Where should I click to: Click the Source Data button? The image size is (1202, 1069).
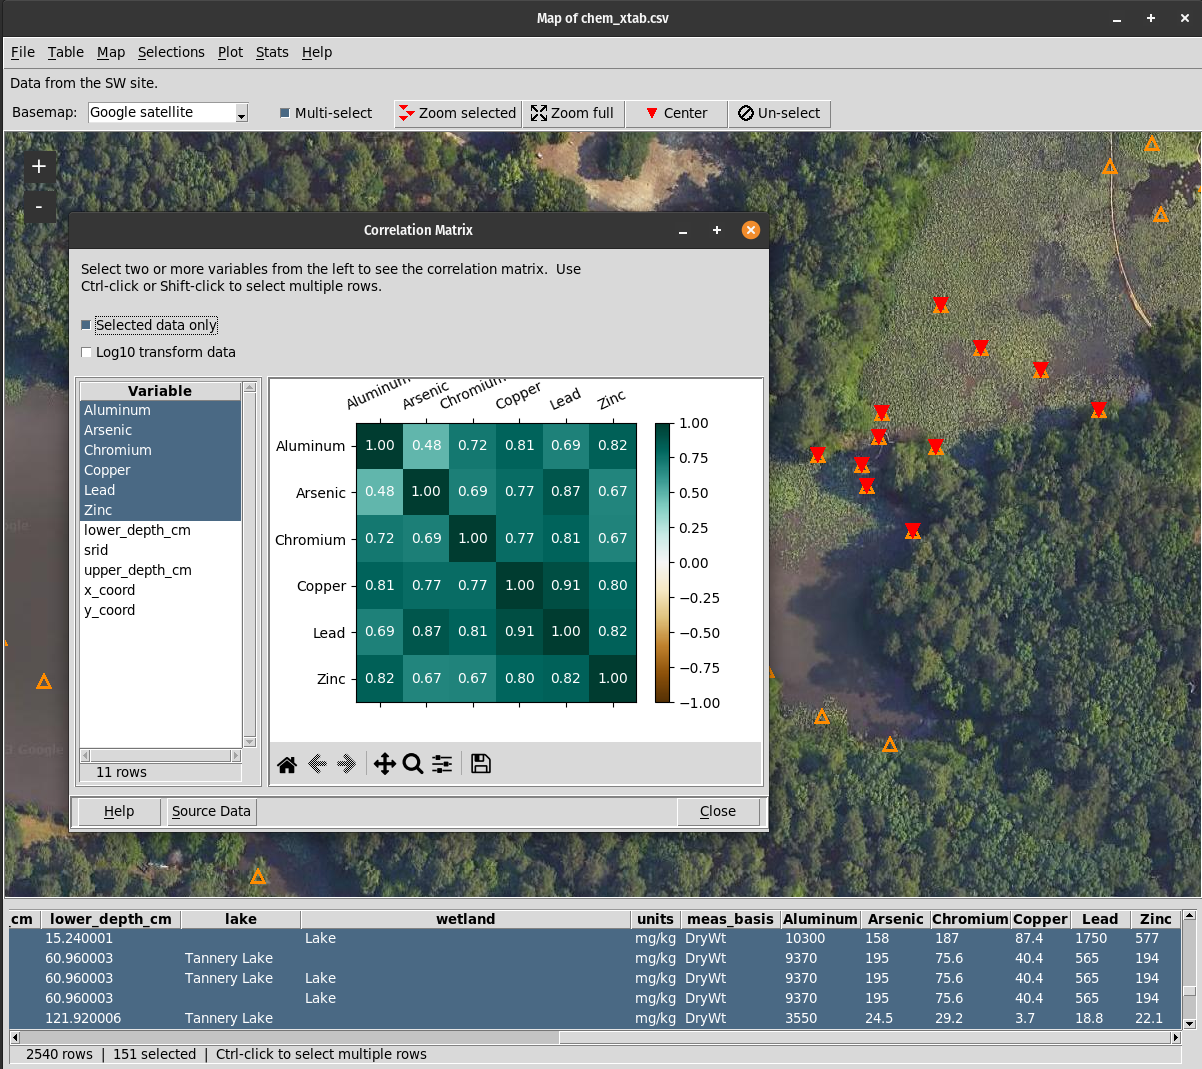tap(210, 811)
